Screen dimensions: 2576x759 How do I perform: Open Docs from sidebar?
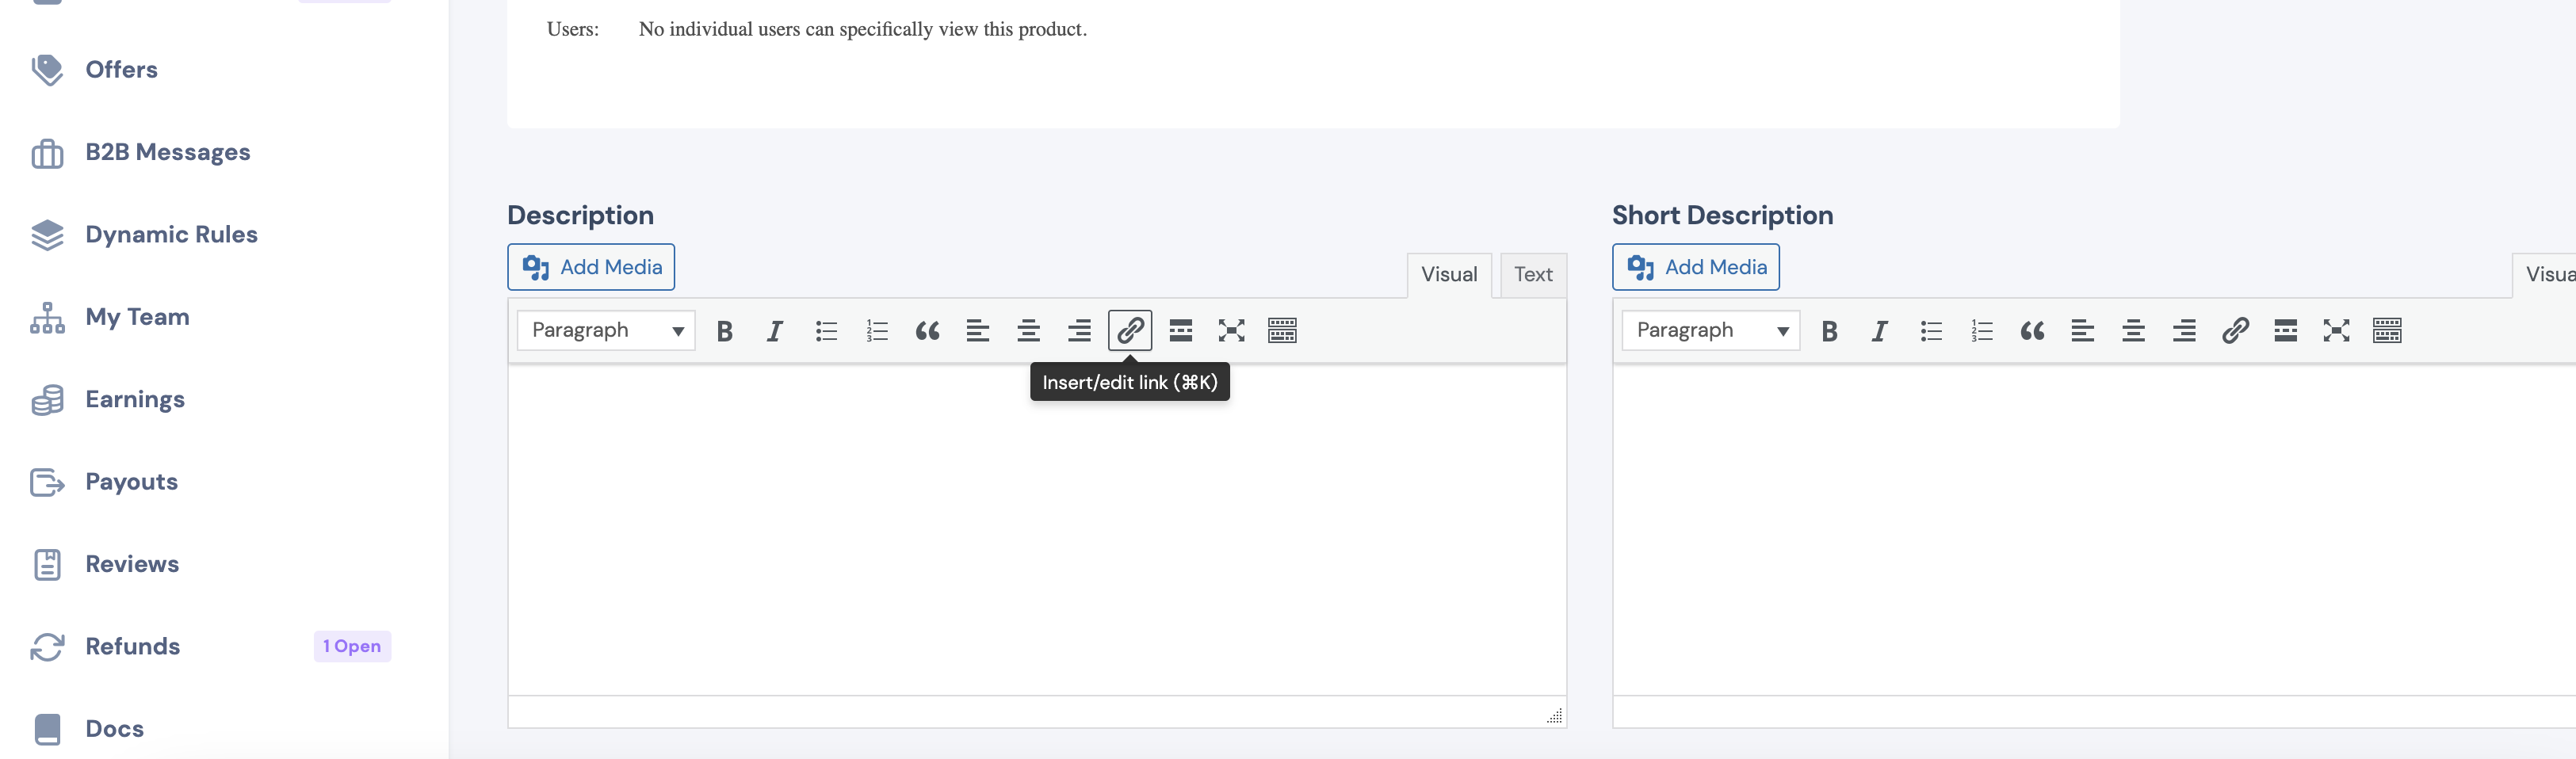tap(114, 729)
